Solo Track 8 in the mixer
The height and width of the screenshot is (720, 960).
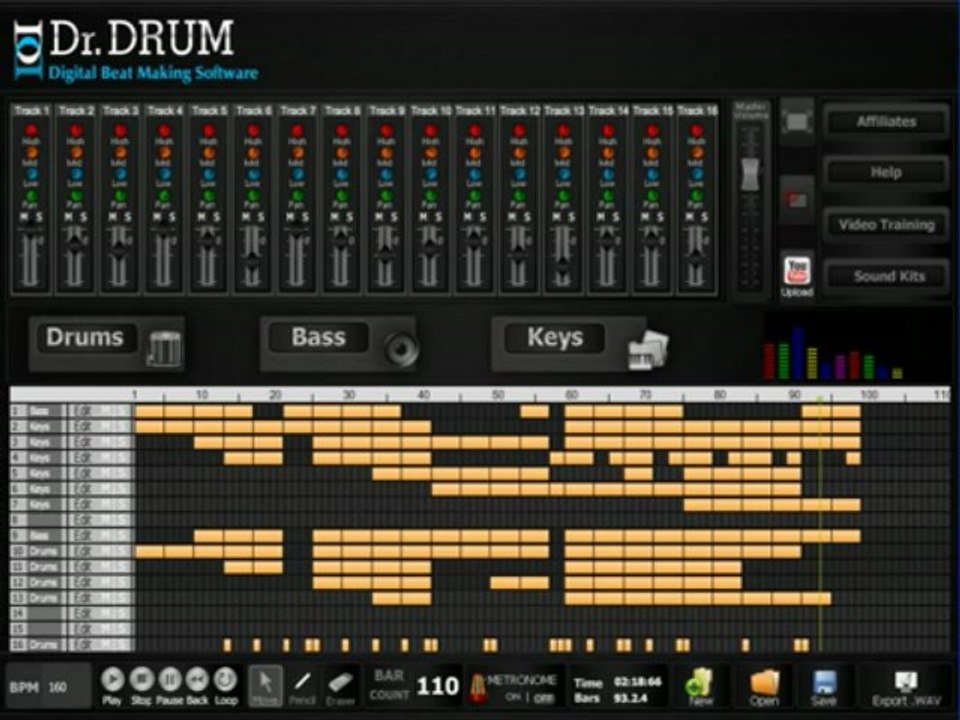click(350, 217)
